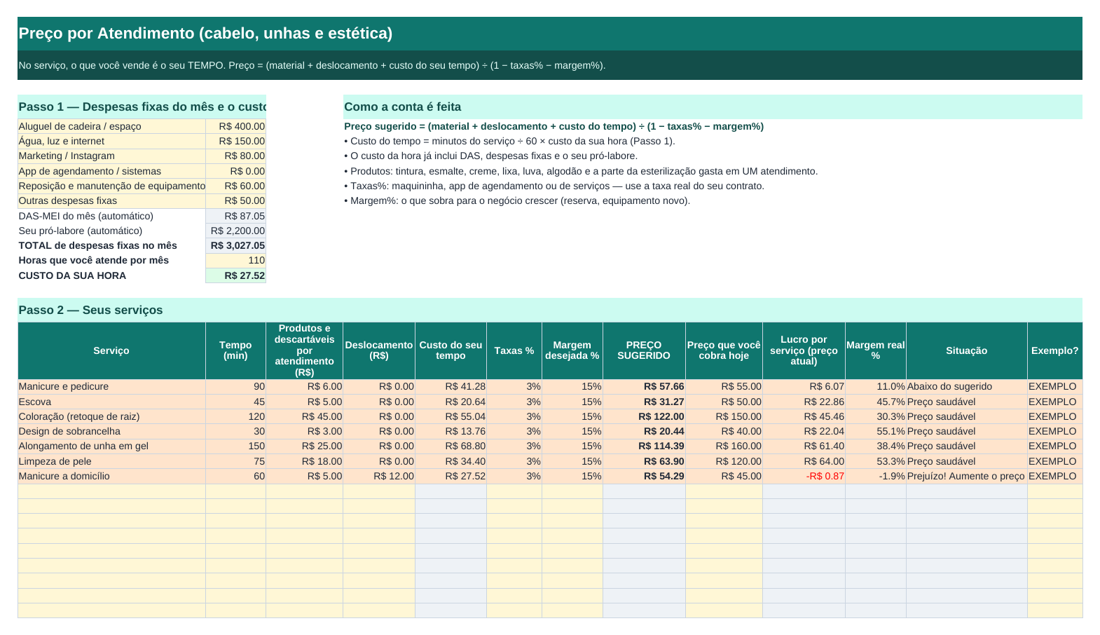Select 'Reposição e manutenção de equipamento' label
1100x635 pixels.
[112, 186]
